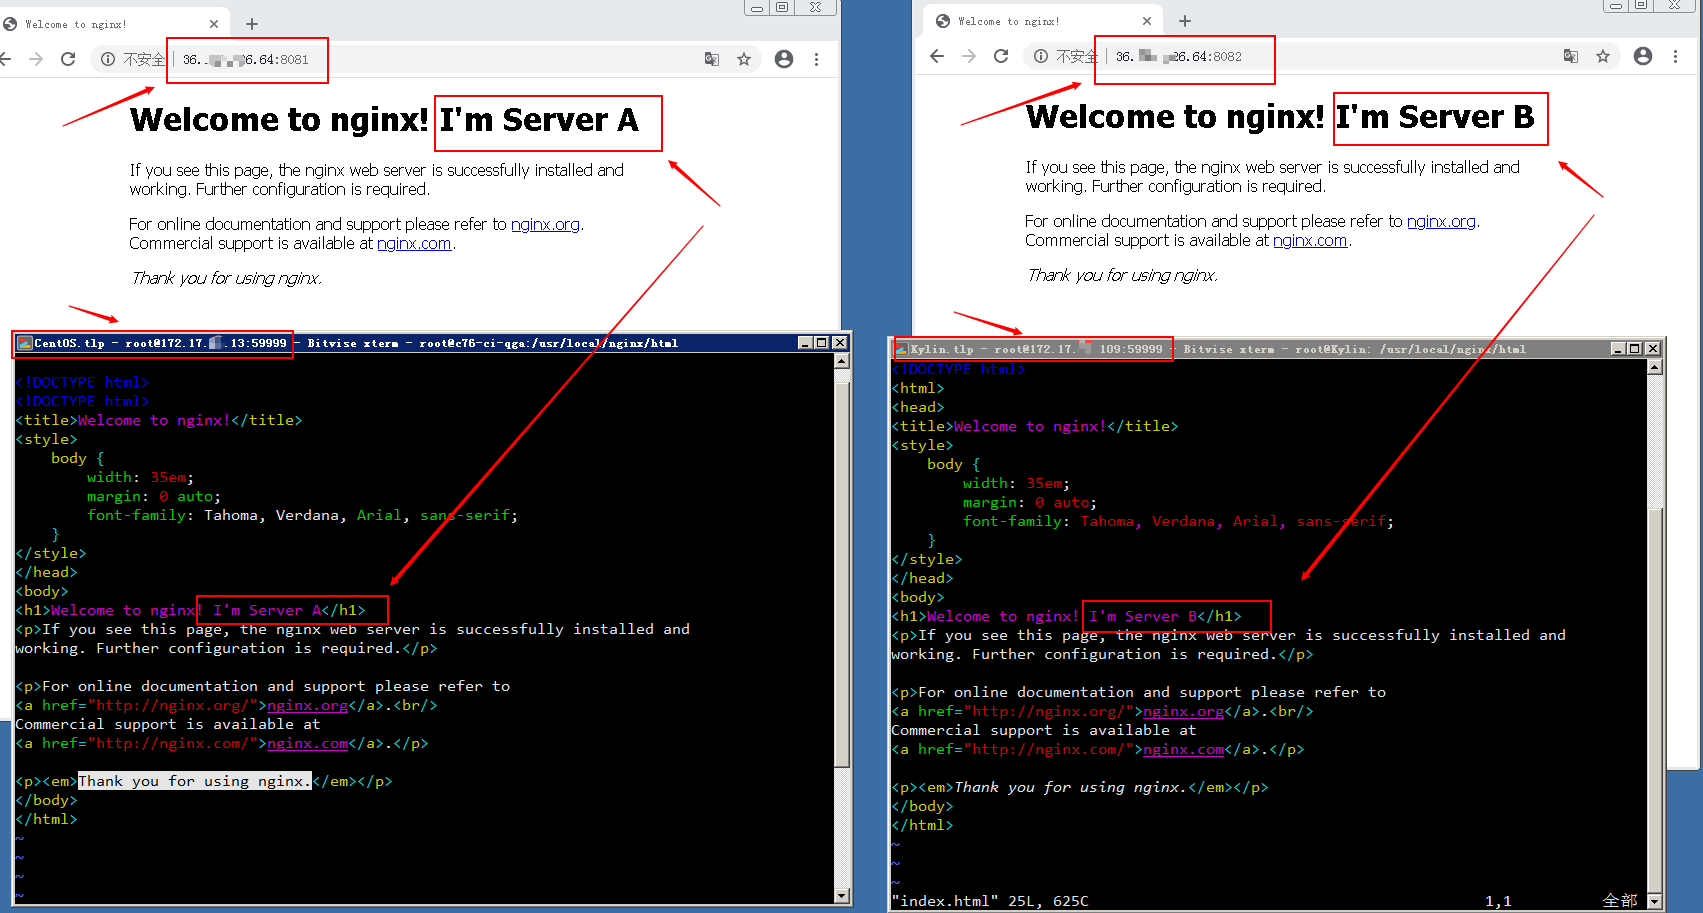Click scroll up arrow in Kylin terminal

[1654, 367]
